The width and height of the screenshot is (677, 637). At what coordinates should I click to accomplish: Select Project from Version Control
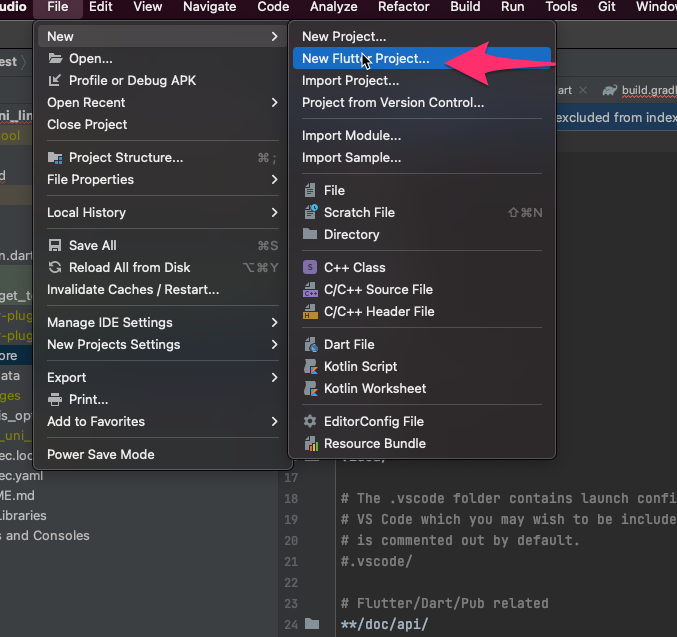(392, 102)
